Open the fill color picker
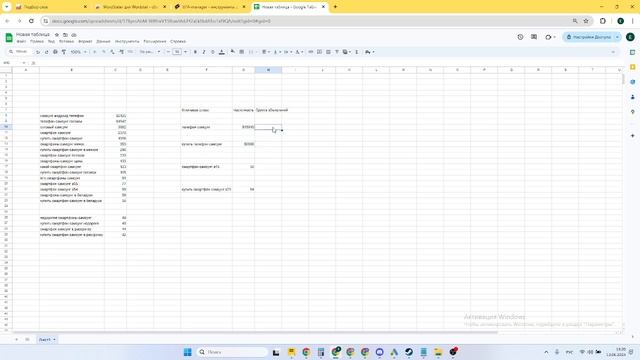 coord(233,52)
